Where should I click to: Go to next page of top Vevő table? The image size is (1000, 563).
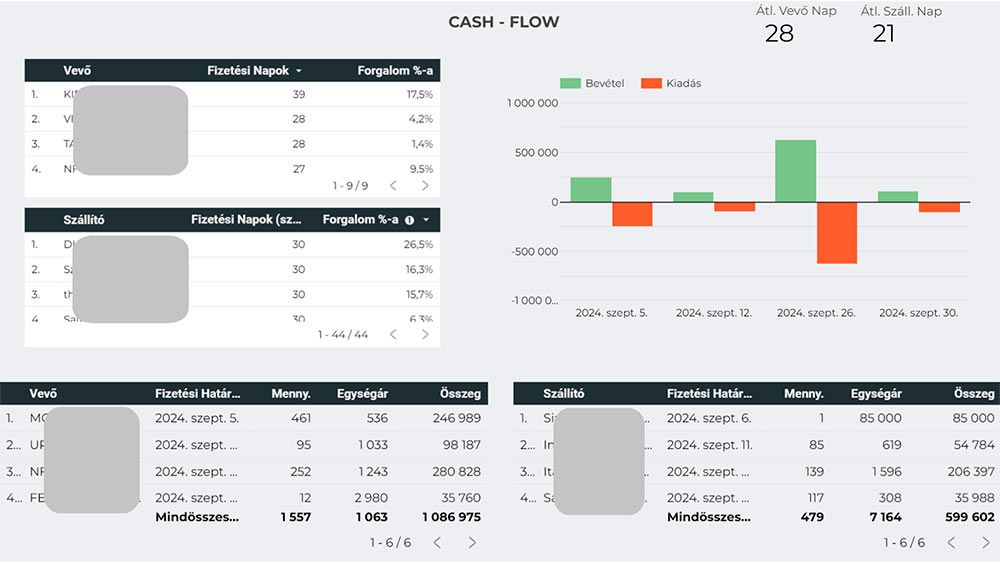[425, 186]
